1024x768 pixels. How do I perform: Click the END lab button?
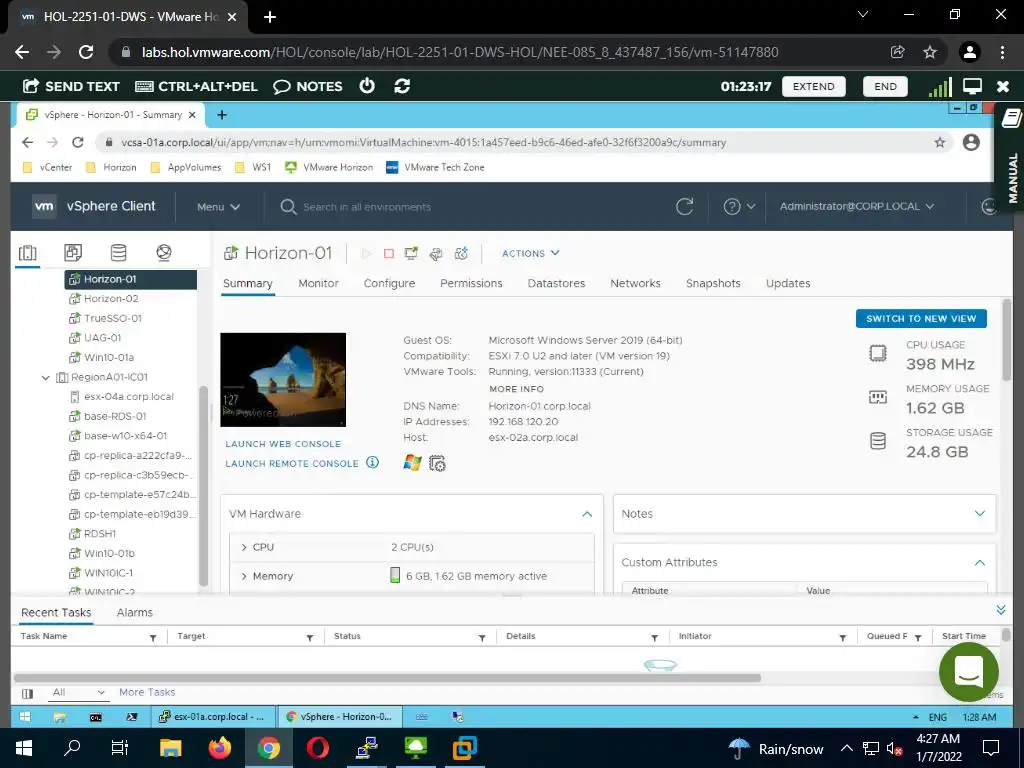(x=885, y=86)
